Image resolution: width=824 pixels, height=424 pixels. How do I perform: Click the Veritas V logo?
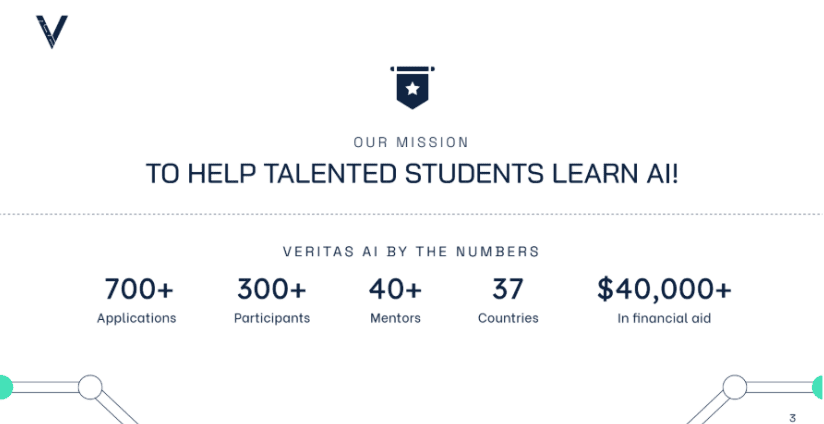coord(52,32)
